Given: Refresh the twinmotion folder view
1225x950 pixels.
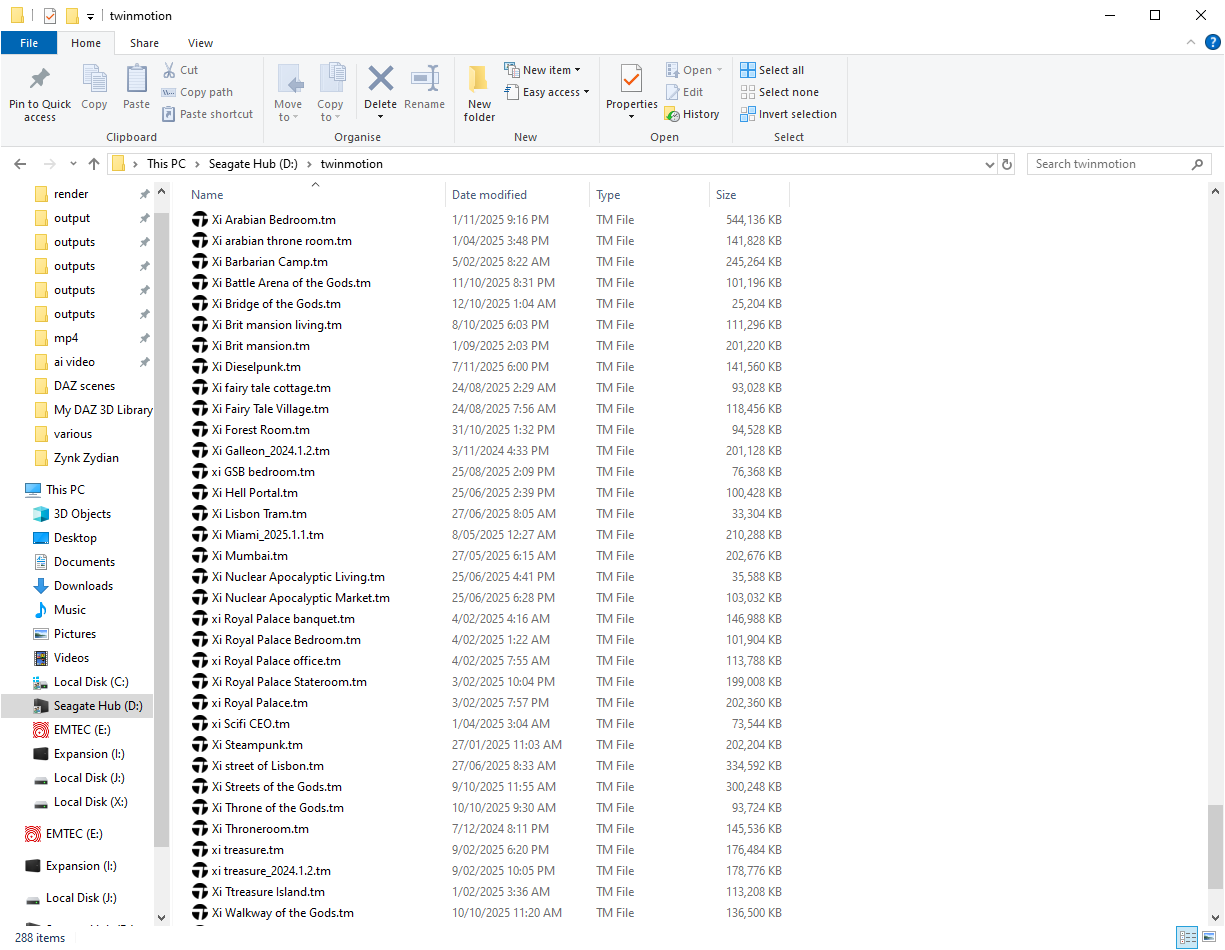Looking at the screenshot, I should pos(1007,164).
